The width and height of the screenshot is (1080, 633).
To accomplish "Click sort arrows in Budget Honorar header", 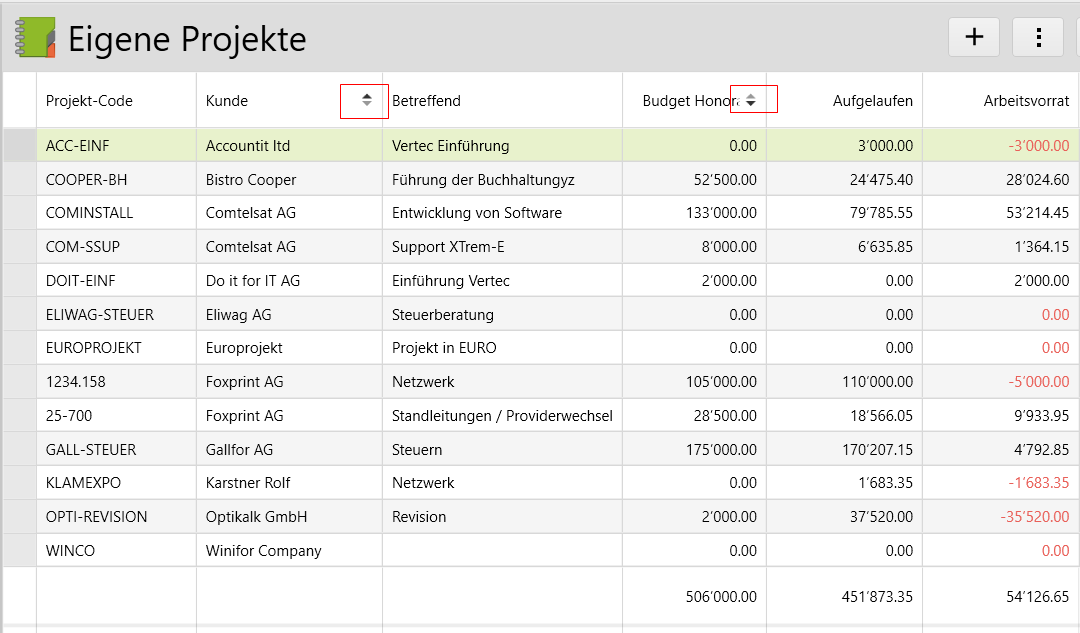I will pos(751,100).
